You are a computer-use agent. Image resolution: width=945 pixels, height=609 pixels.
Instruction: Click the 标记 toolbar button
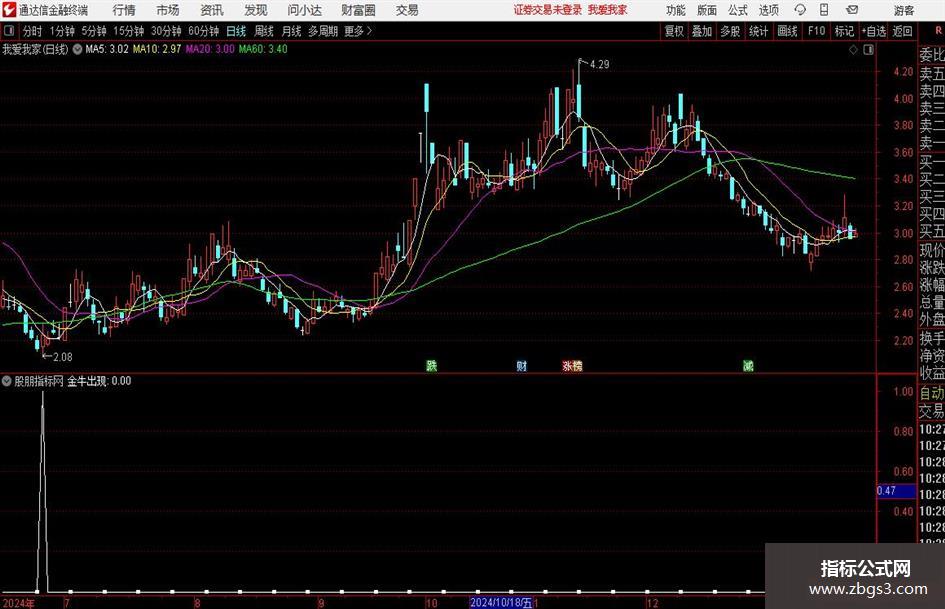click(x=844, y=31)
